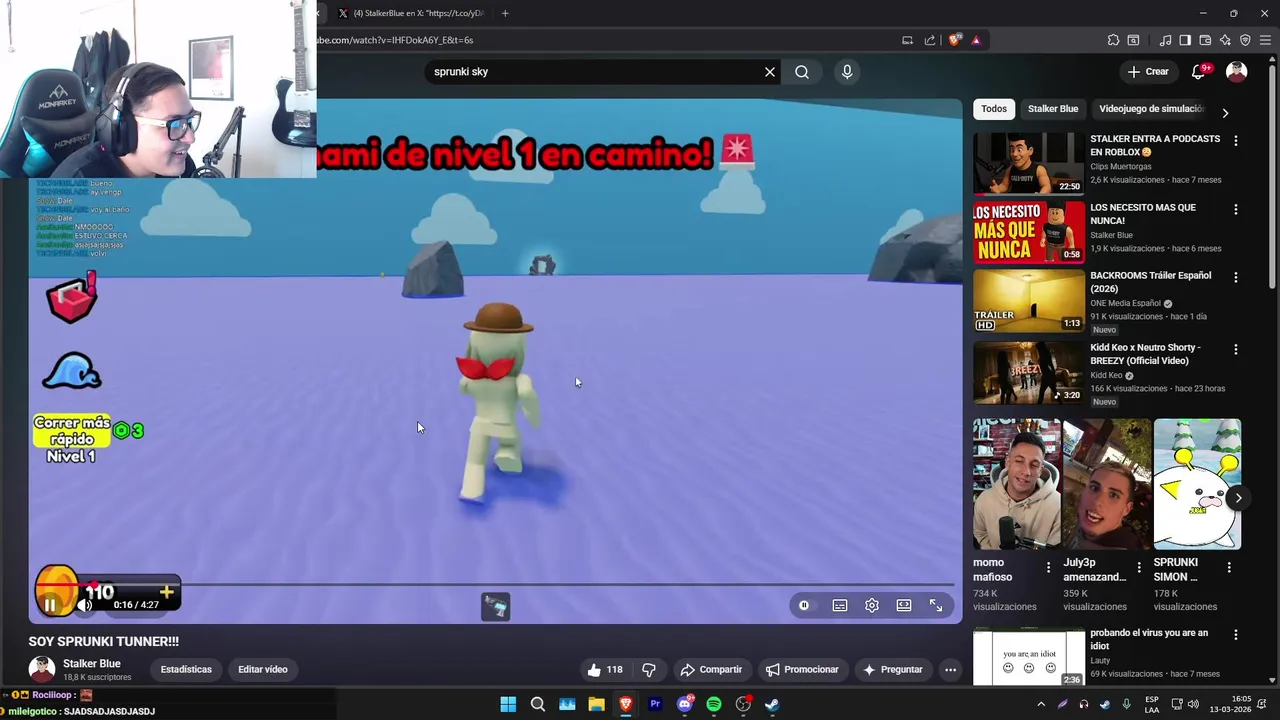This screenshot has height=720, width=1280.
Task: Open browser extensions puzzle icon
Action: click(1113, 40)
